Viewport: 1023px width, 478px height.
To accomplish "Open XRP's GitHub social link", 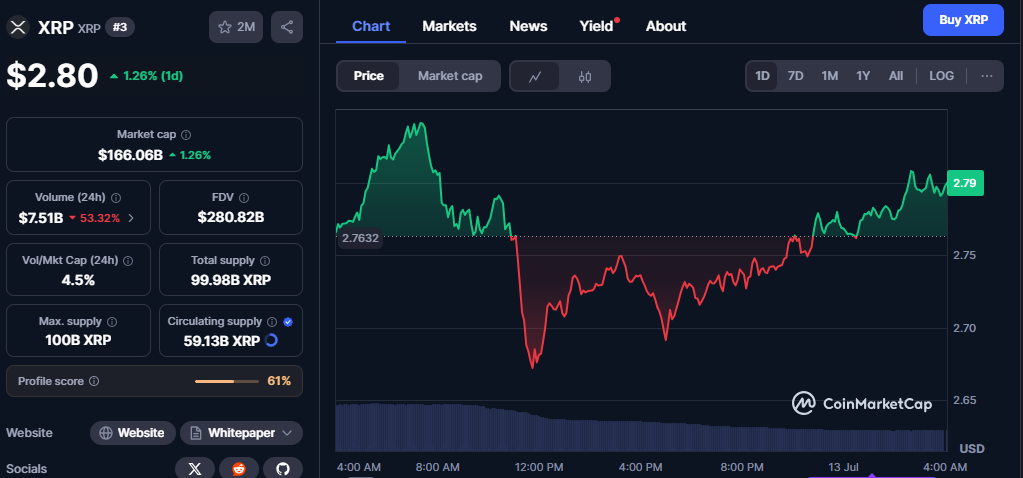I will point(282,468).
